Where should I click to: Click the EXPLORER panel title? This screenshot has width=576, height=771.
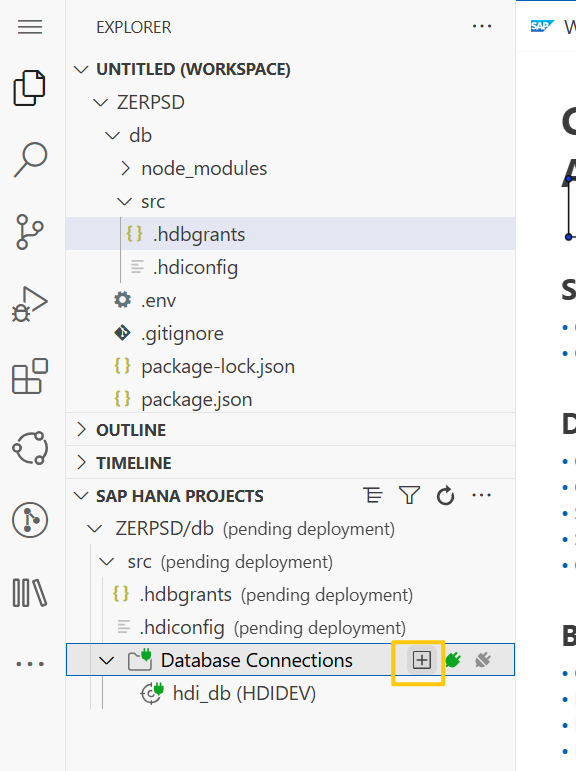click(x=134, y=27)
